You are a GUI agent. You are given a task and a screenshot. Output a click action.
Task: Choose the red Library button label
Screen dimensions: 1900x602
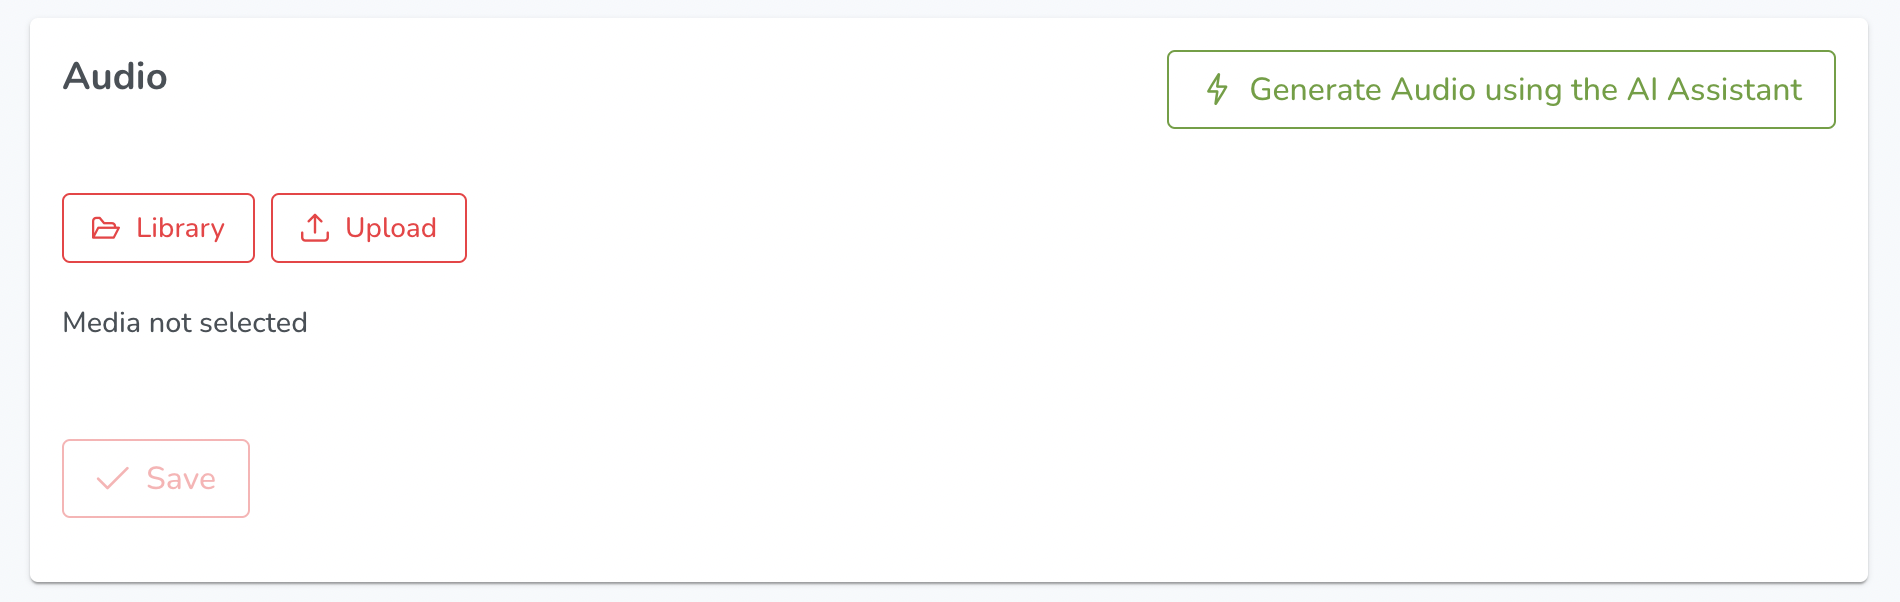click(x=180, y=228)
